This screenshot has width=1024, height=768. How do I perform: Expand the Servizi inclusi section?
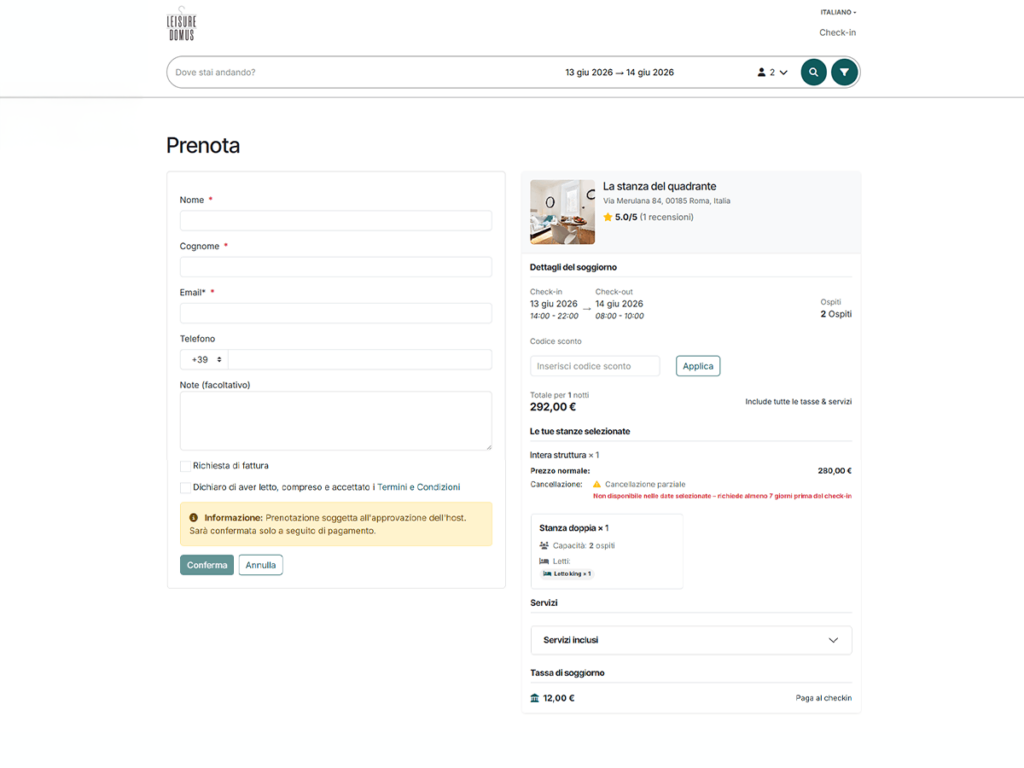pyautogui.click(x=690, y=640)
